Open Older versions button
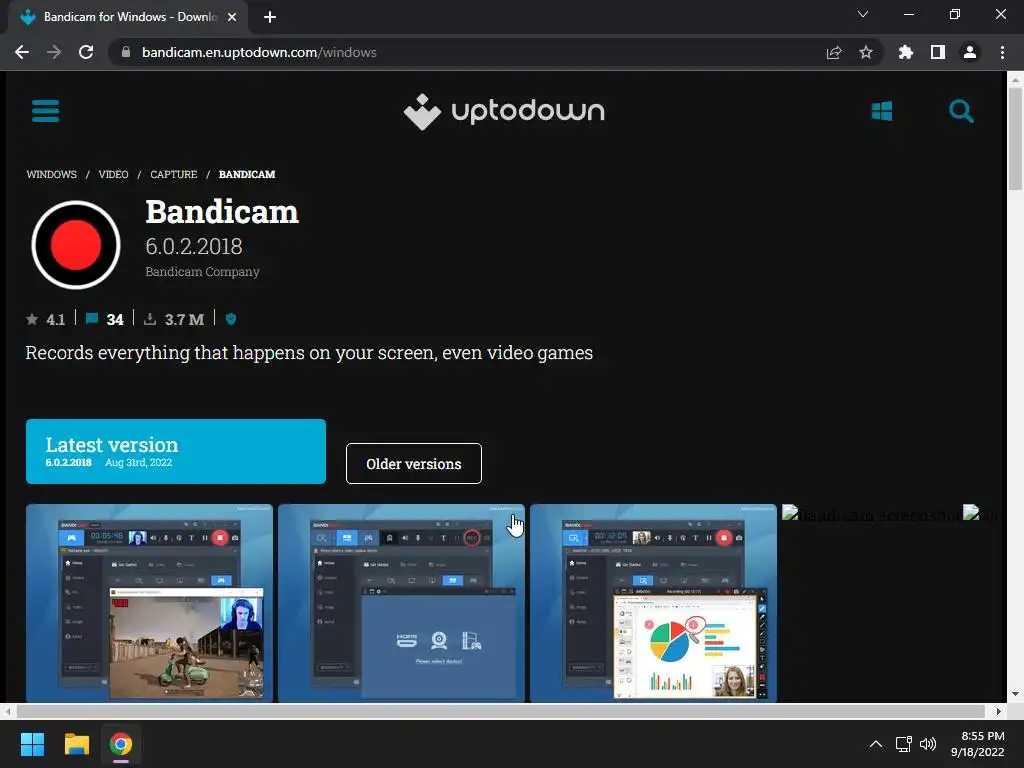 point(413,464)
